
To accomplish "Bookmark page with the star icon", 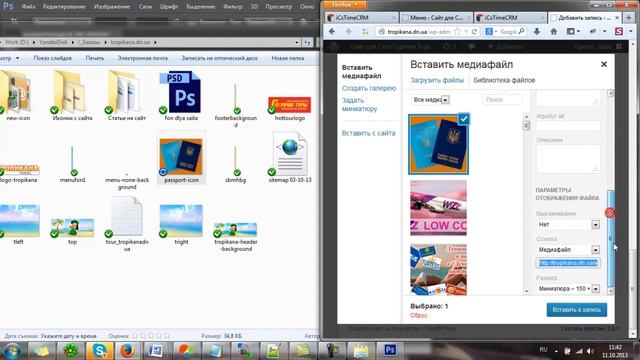I will 457,31.
